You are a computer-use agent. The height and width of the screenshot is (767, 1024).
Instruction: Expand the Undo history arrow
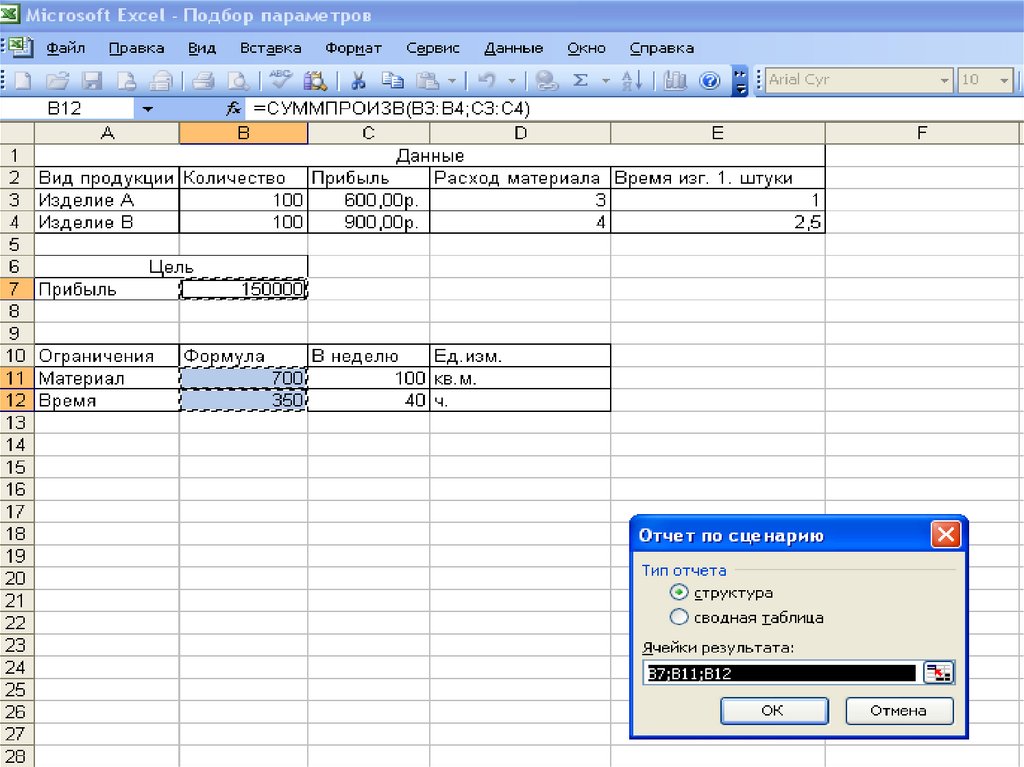pyautogui.click(x=511, y=82)
